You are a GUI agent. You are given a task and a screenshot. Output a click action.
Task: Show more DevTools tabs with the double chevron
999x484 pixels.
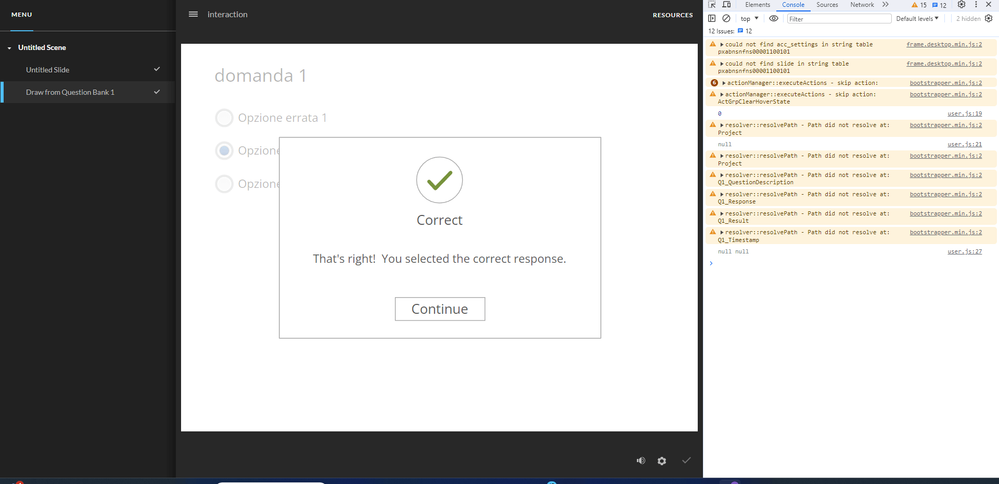click(885, 4)
